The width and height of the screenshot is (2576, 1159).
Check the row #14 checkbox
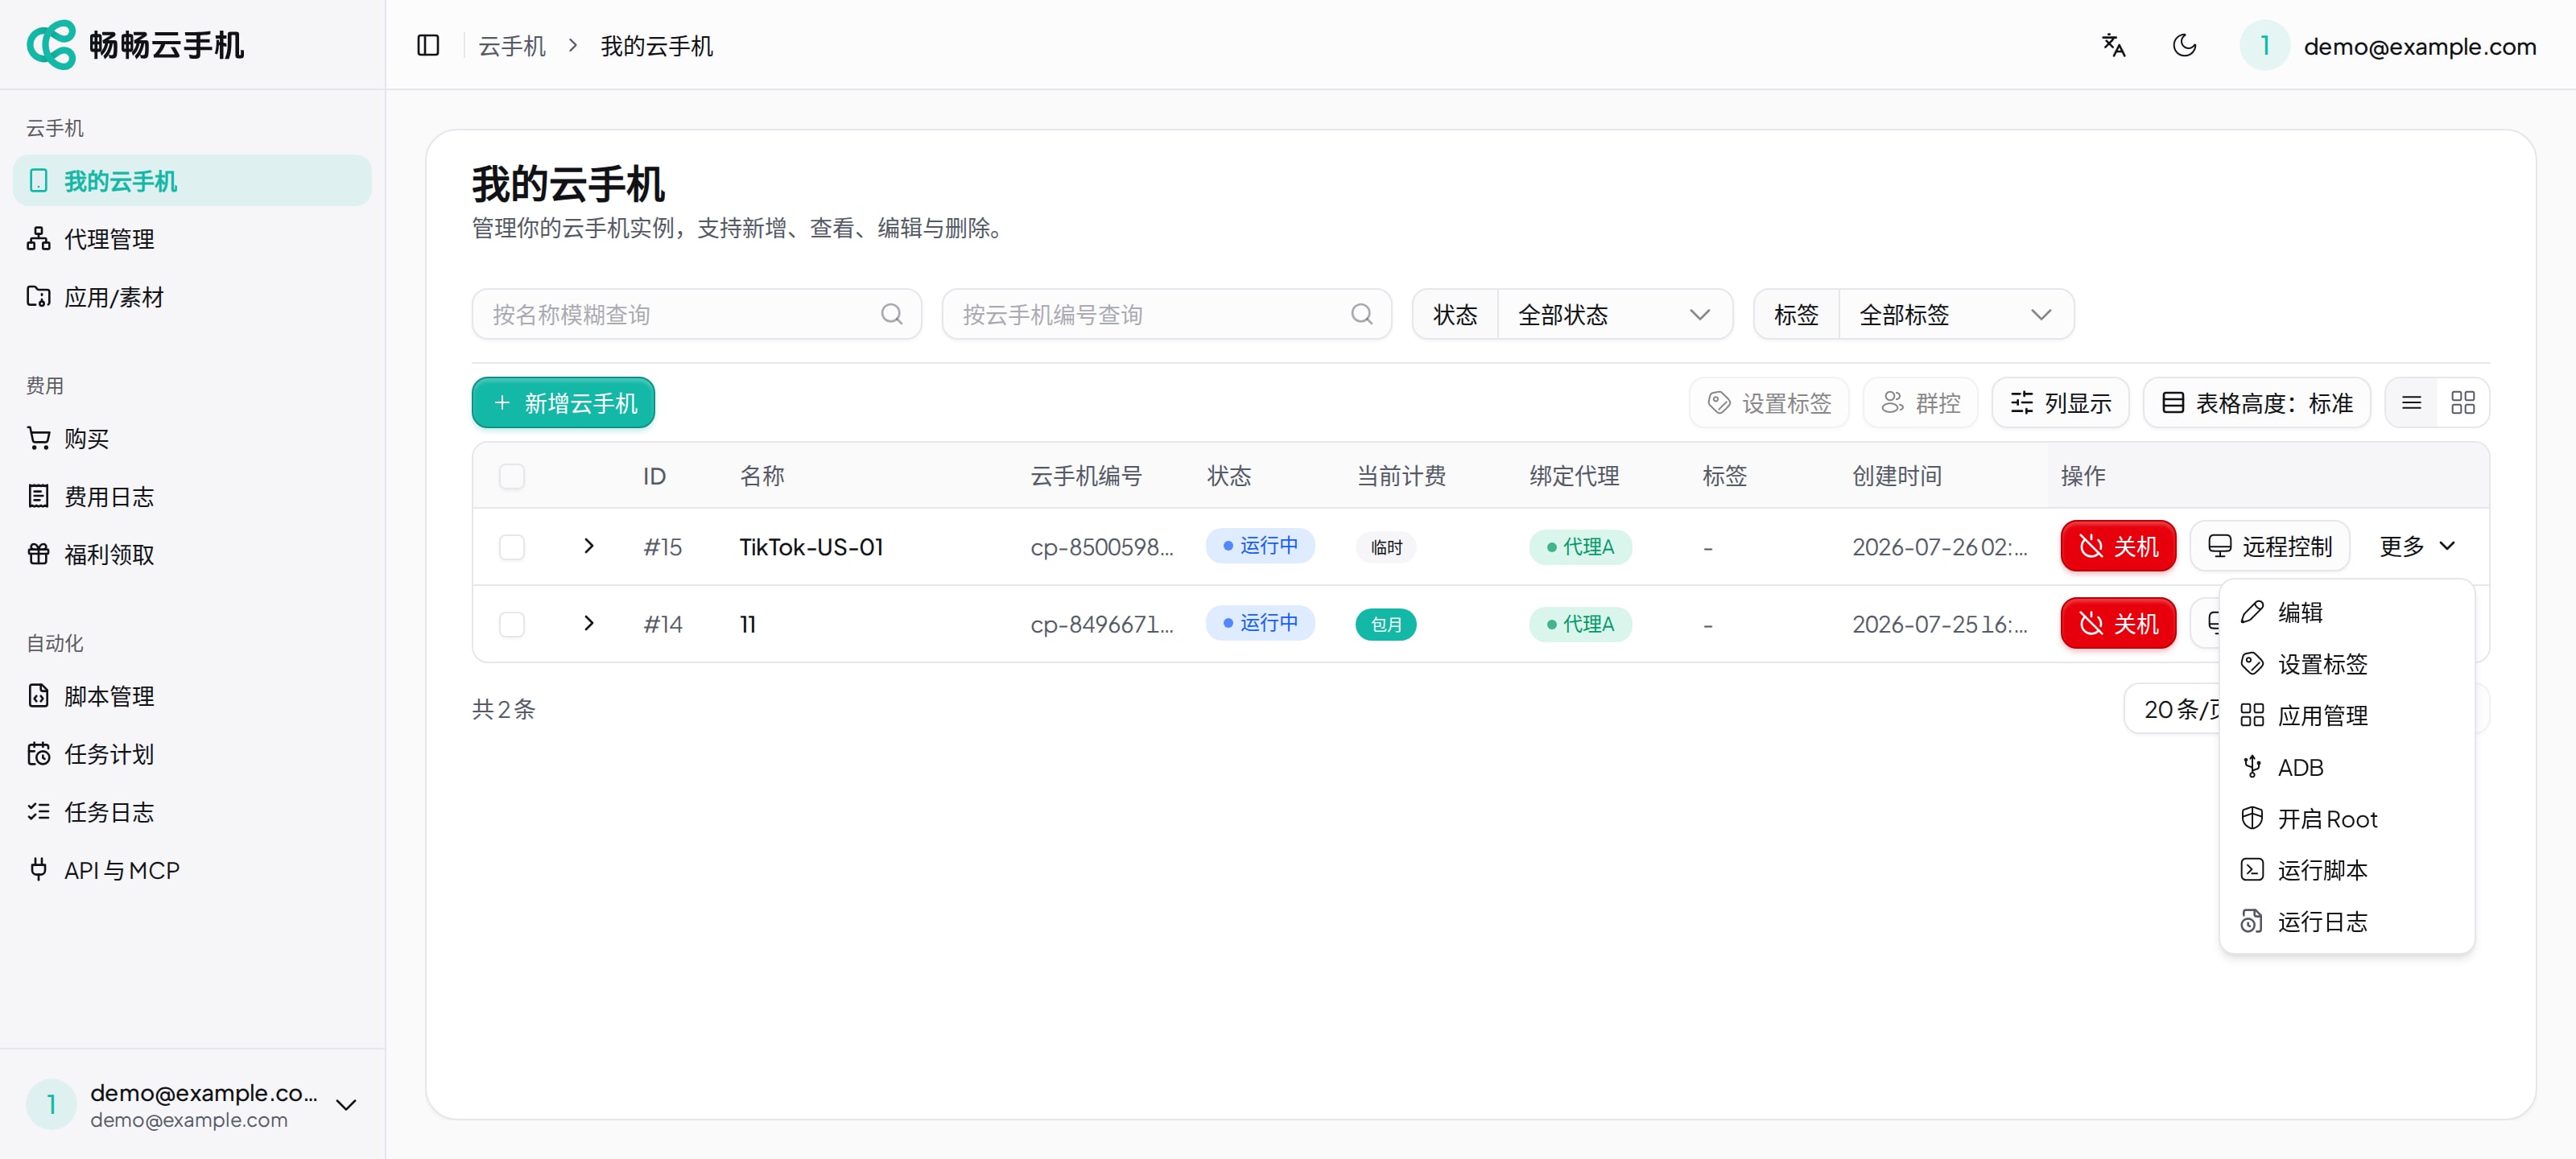512,624
